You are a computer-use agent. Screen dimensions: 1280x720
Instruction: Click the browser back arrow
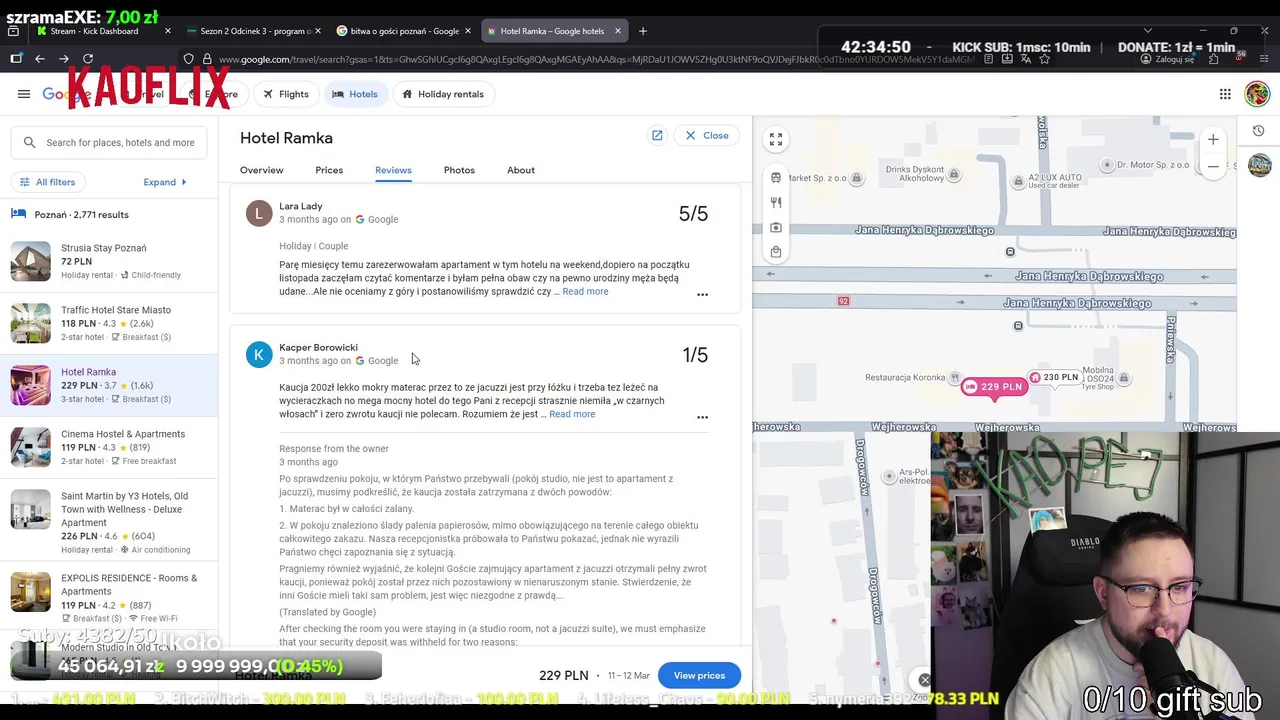click(40, 59)
